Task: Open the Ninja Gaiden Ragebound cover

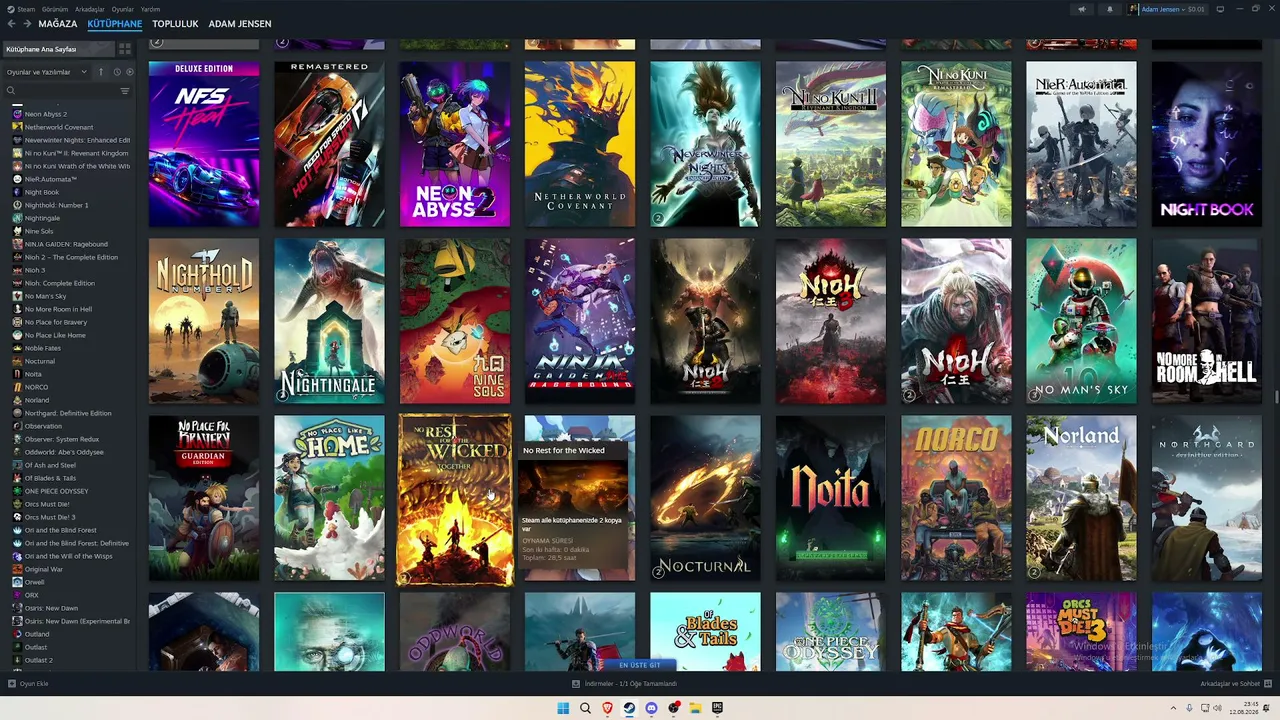Action: [580, 321]
